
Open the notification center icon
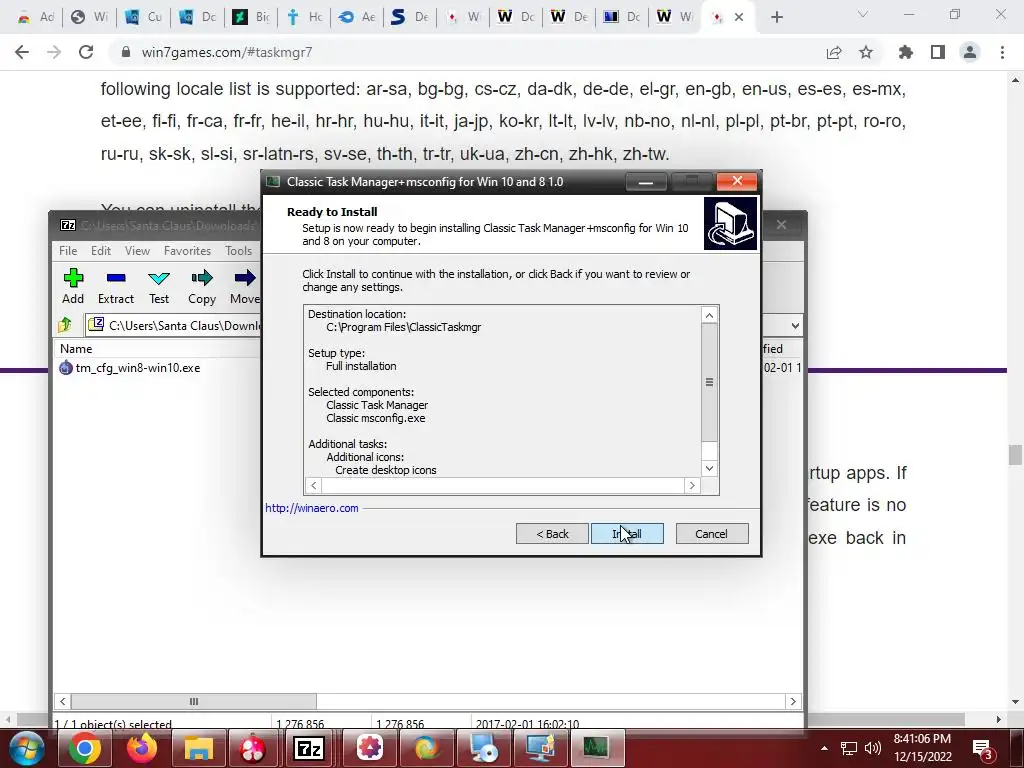point(982,748)
